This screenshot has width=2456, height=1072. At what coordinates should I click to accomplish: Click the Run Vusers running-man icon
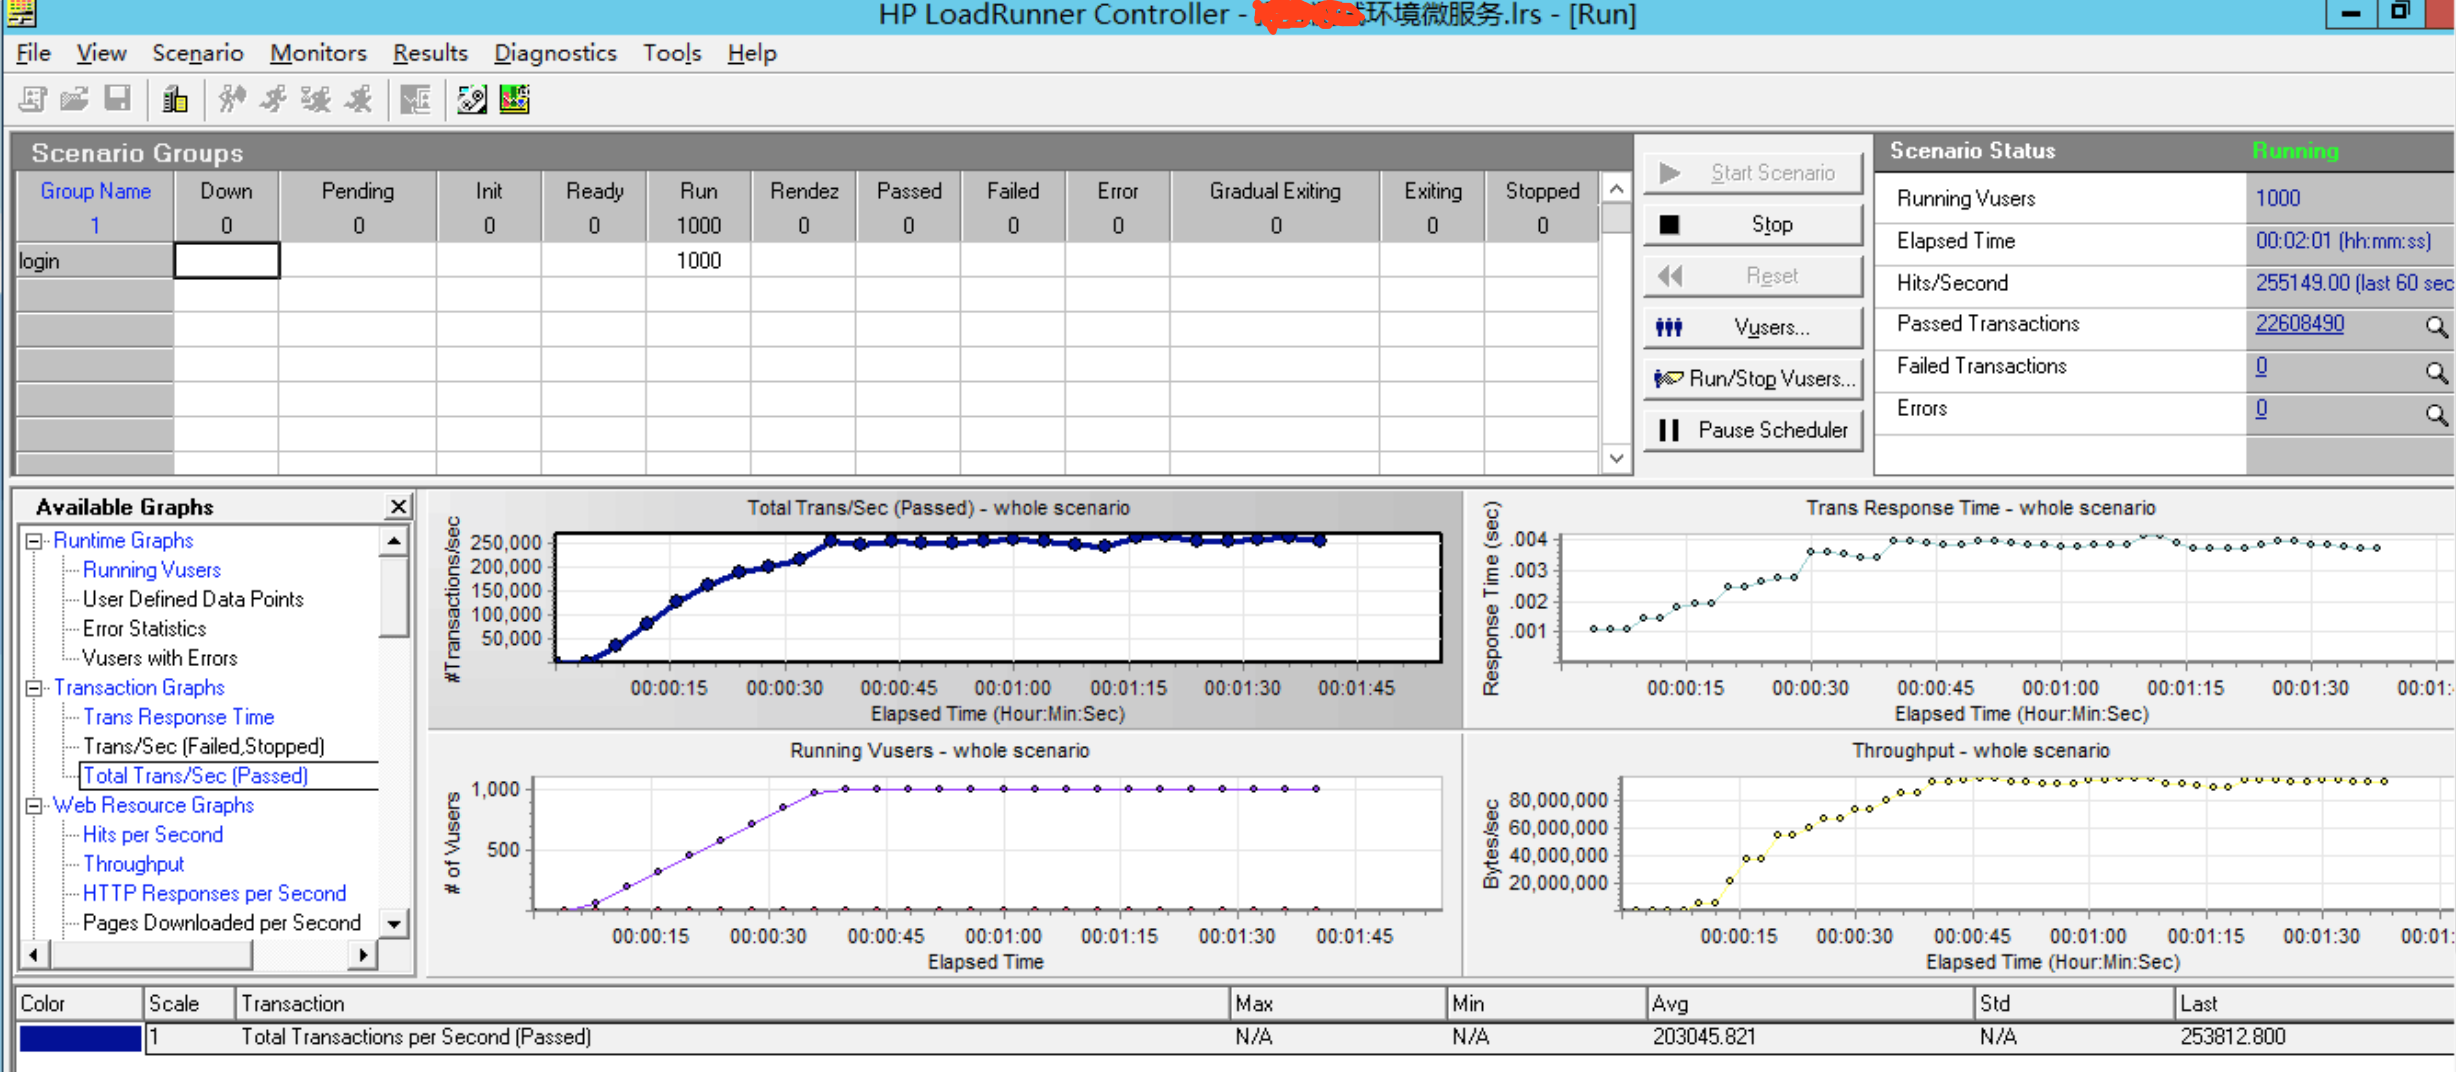tap(274, 99)
